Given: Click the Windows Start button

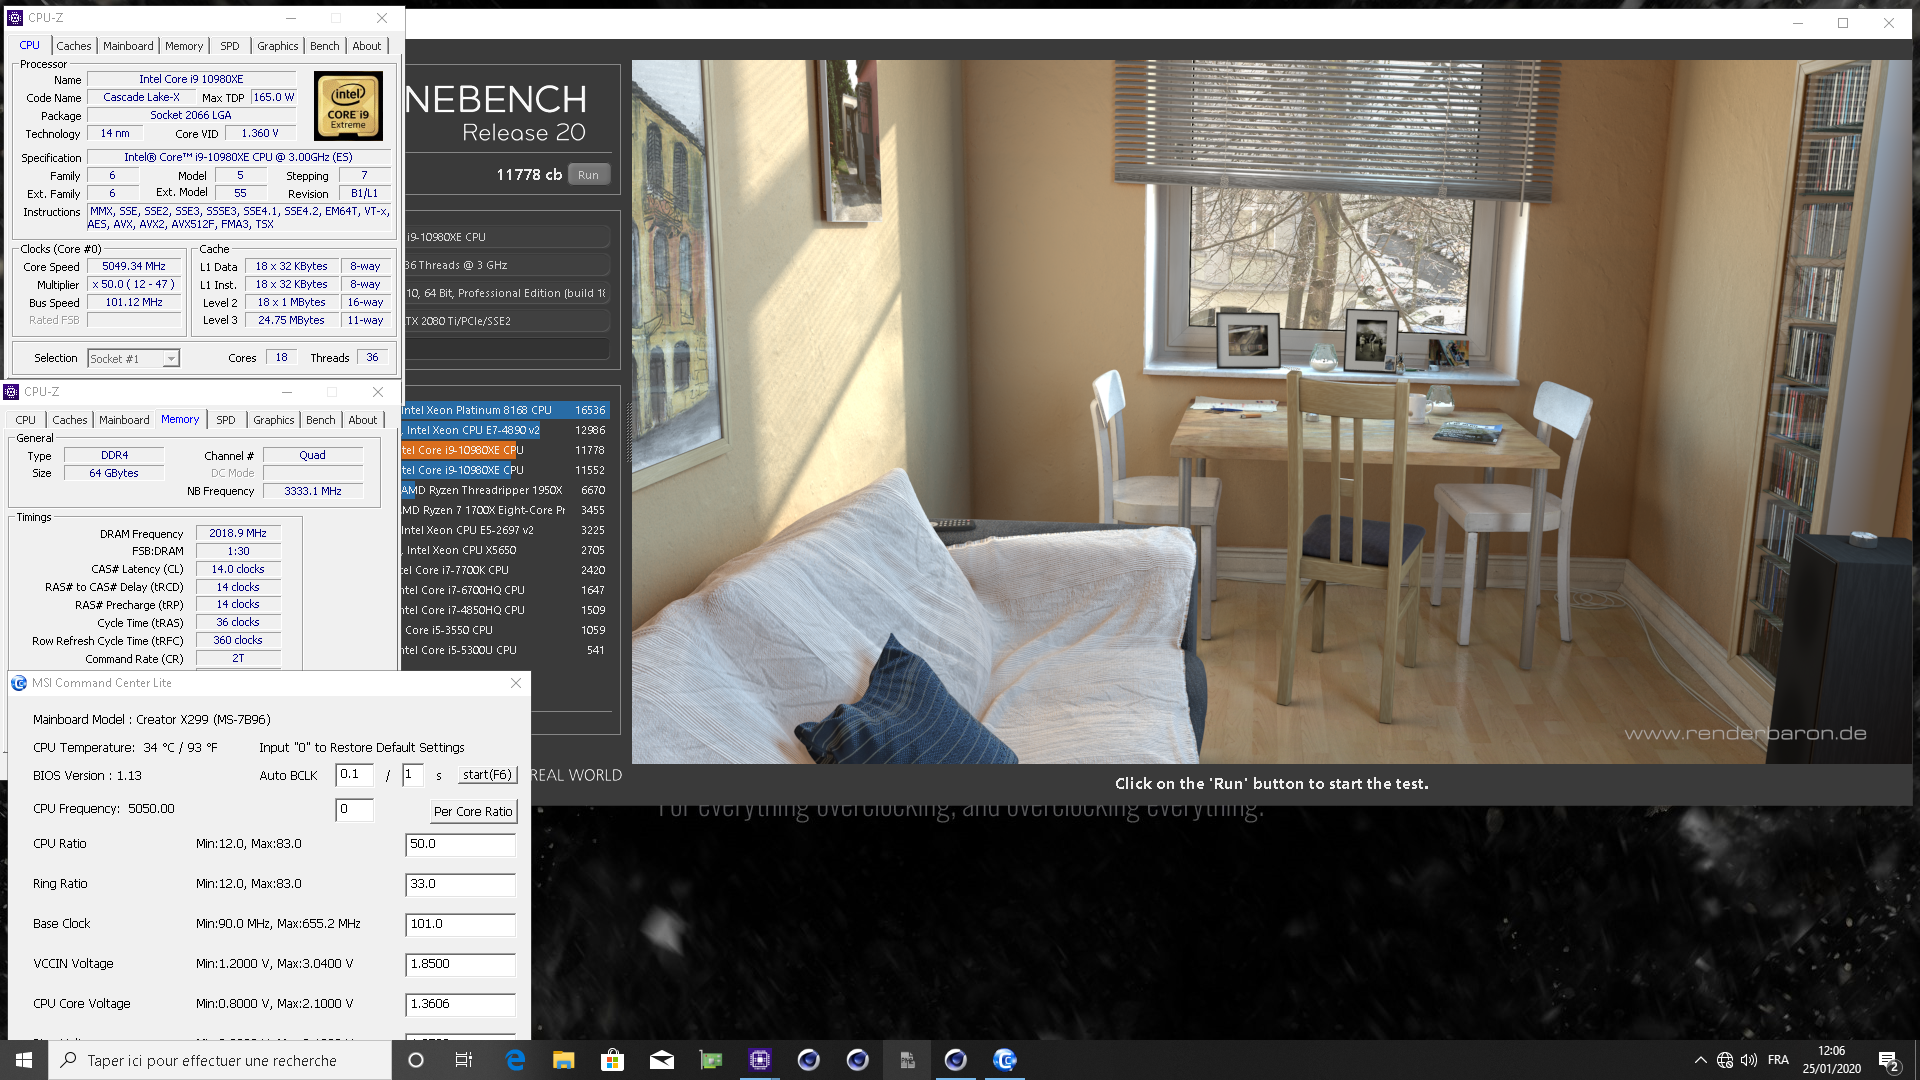Looking at the screenshot, I should [24, 1060].
